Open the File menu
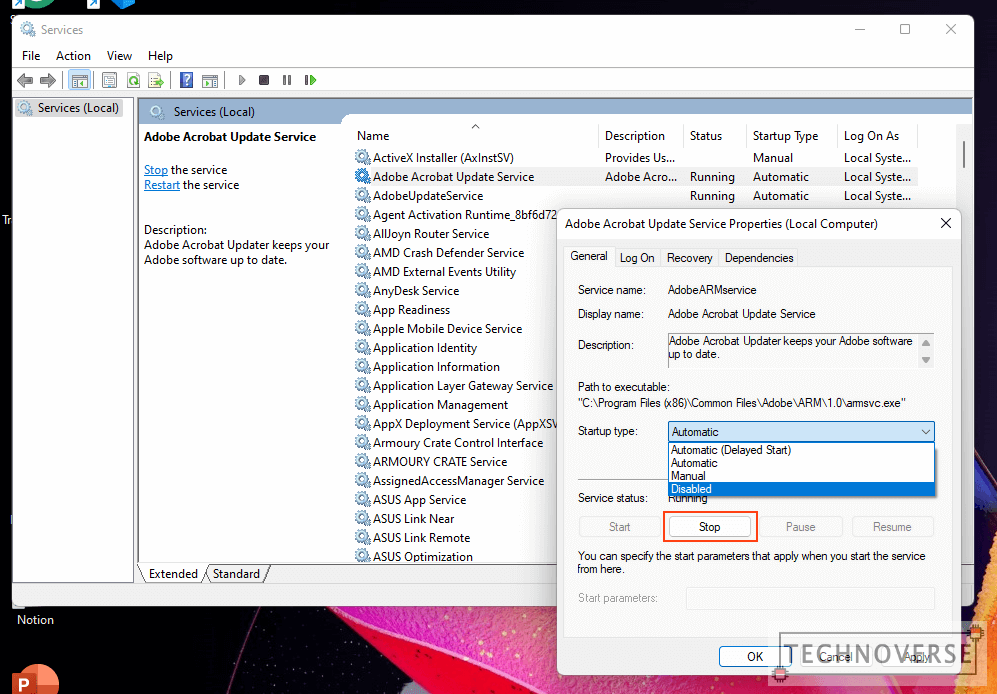Image resolution: width=997 pixels, height=694 pixels. [x=31, y=56]
